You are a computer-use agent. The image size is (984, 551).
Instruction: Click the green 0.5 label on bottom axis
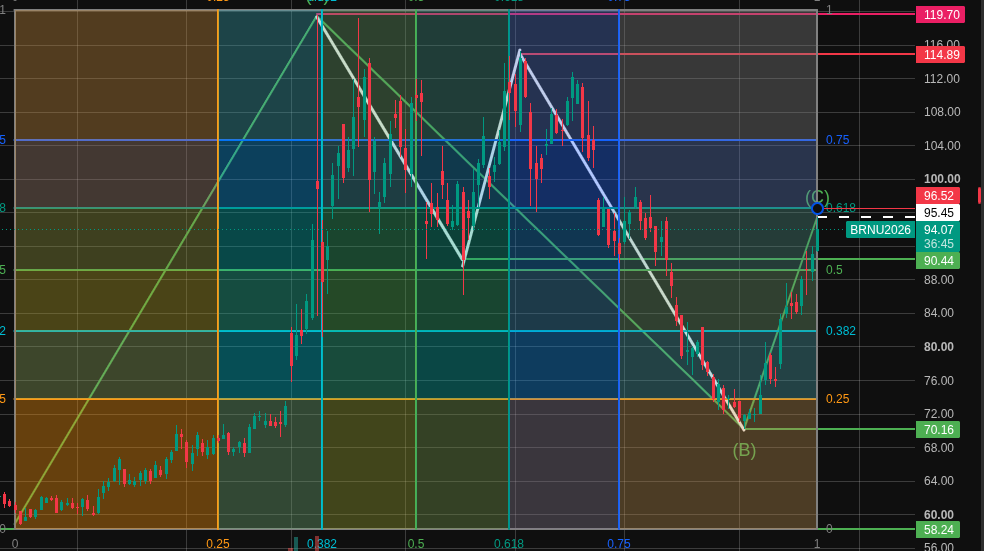pyautogui.click(x=415, y=543)
